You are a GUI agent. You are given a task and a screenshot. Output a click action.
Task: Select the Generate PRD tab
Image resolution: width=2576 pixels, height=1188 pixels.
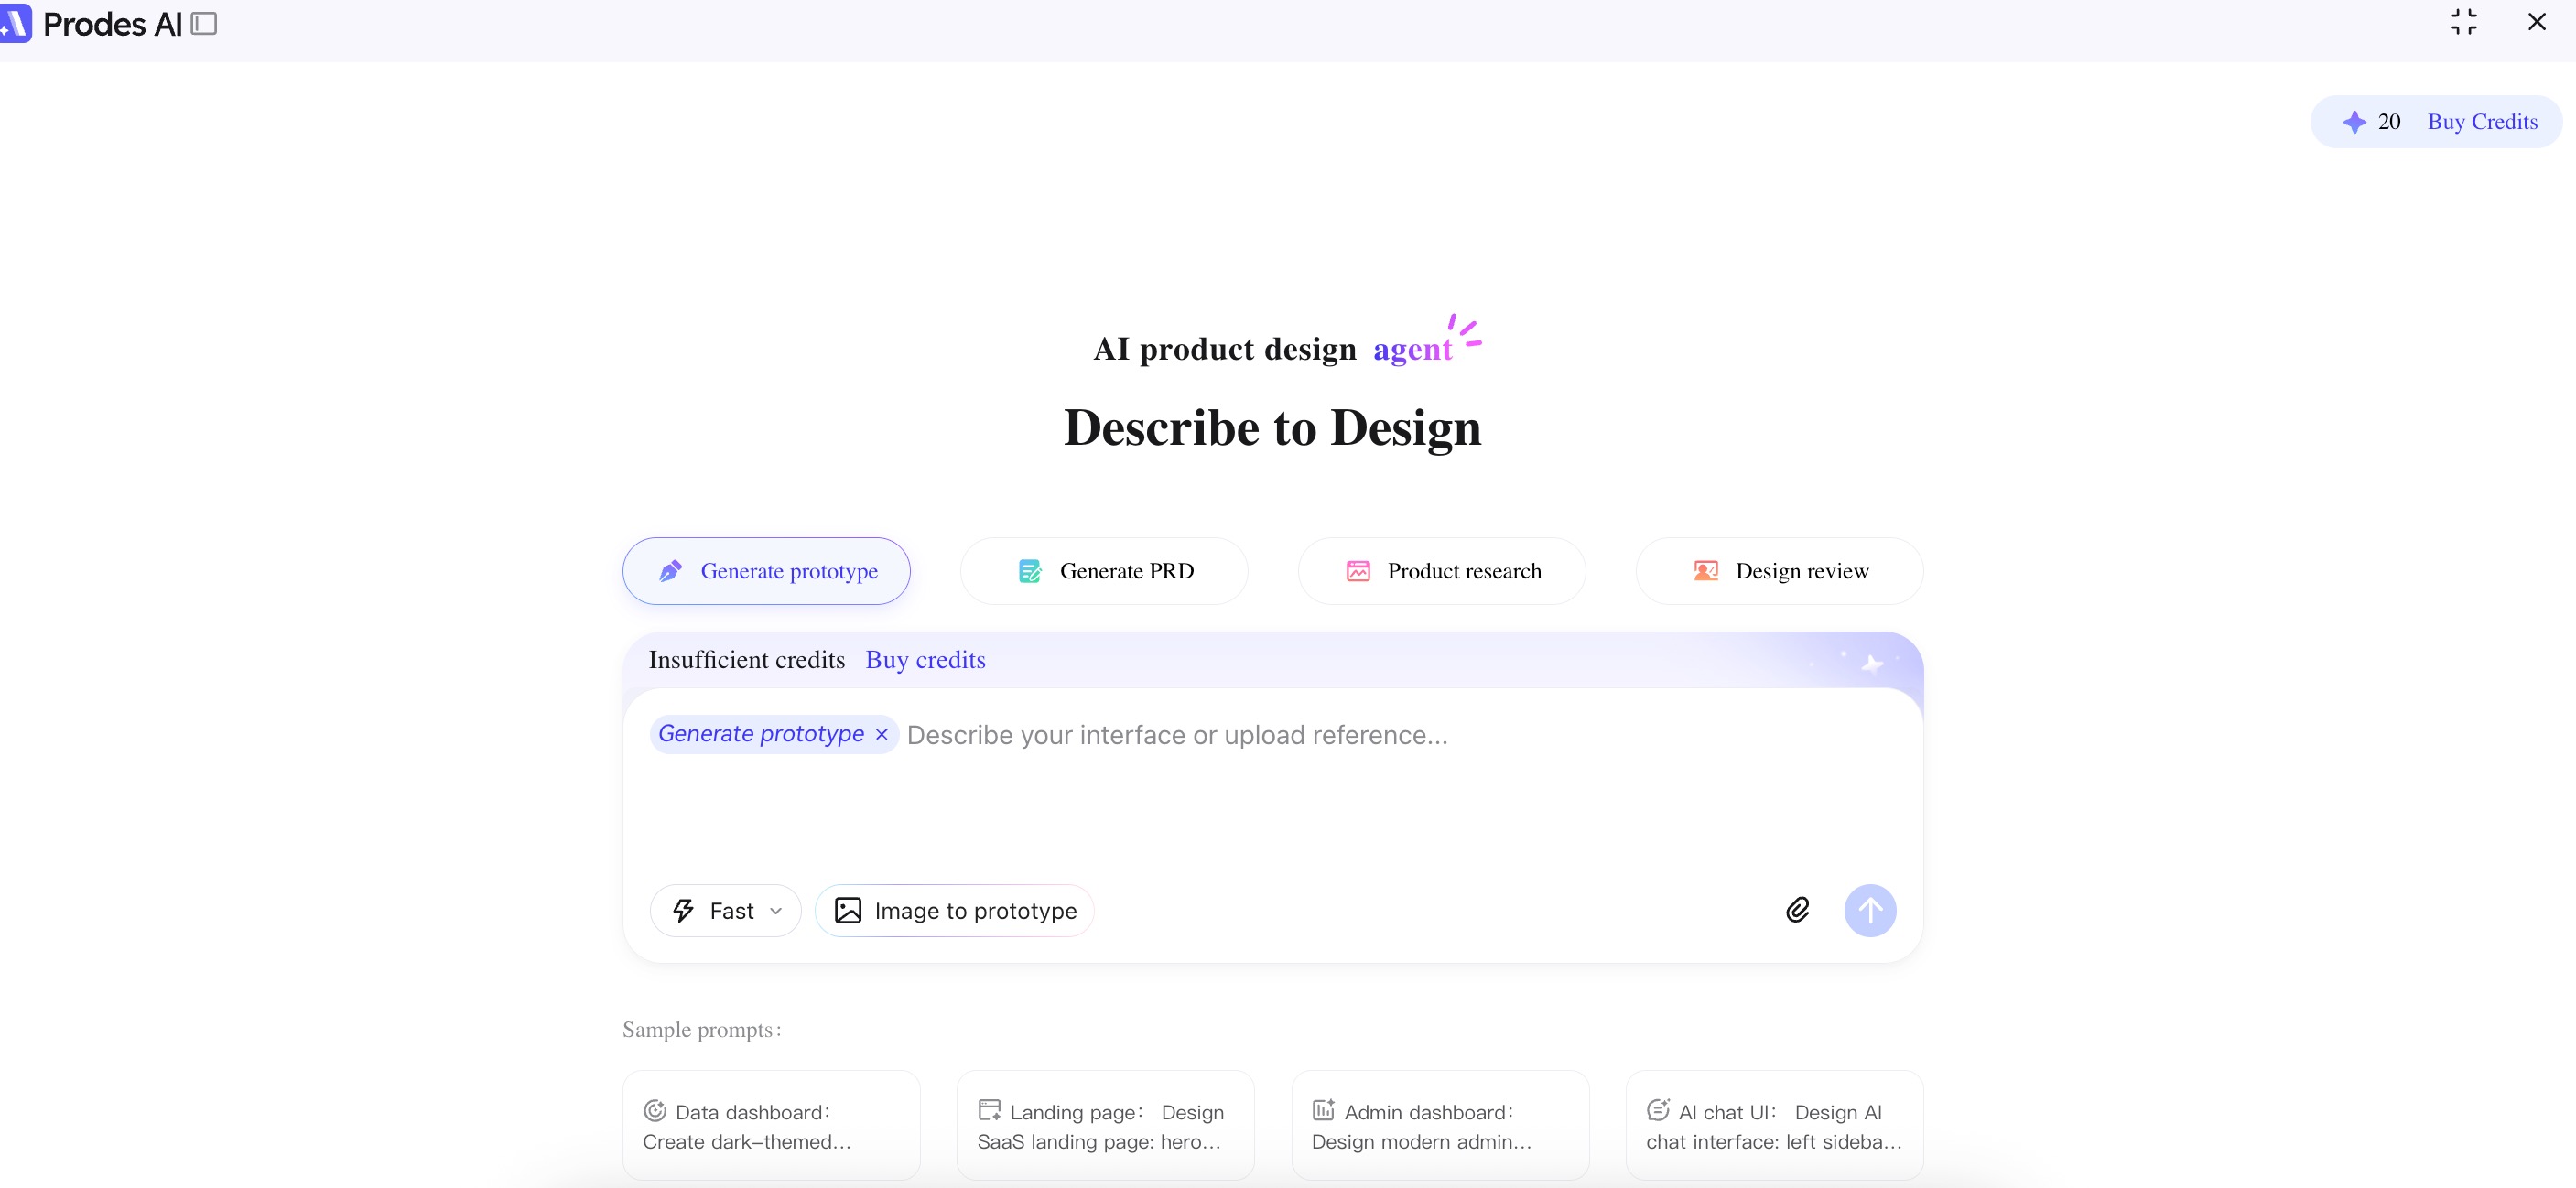click(x=1104, y=571)
